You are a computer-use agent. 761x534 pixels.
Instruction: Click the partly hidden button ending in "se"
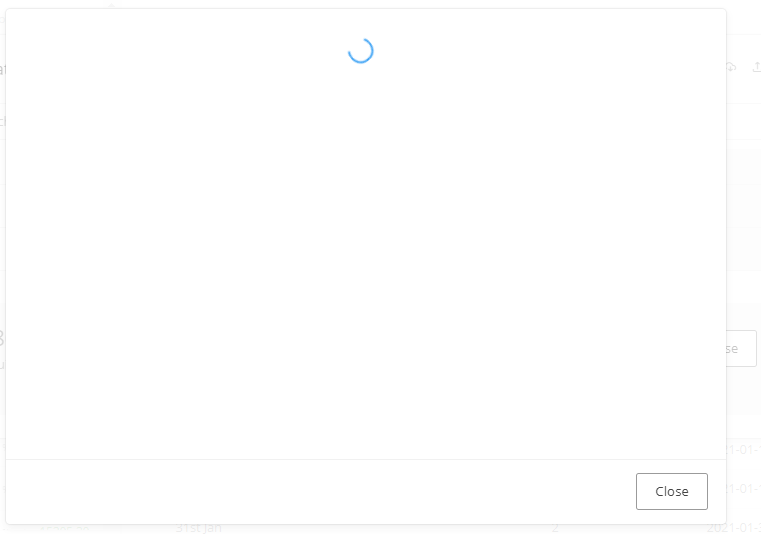[x=741, y=349]
